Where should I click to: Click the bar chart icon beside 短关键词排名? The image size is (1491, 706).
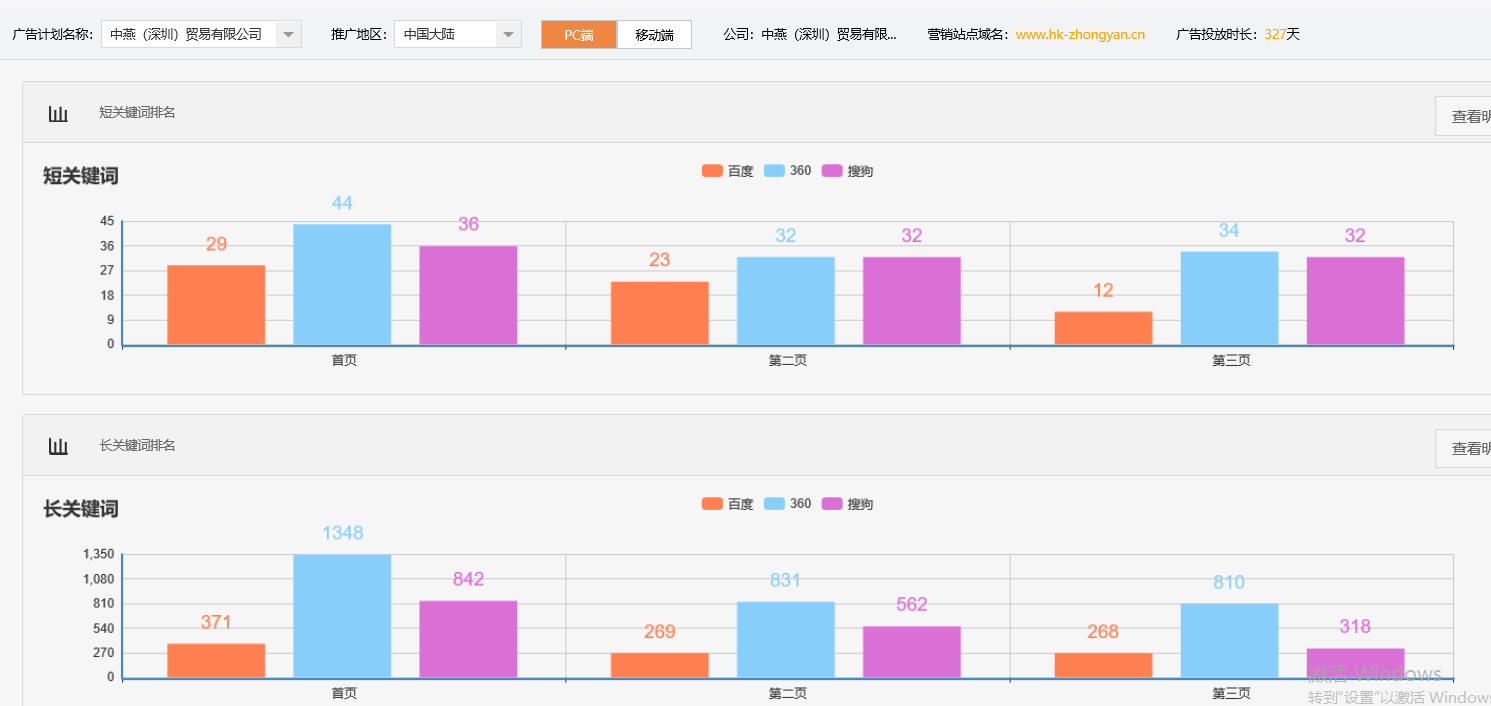(x=57, y=112)
